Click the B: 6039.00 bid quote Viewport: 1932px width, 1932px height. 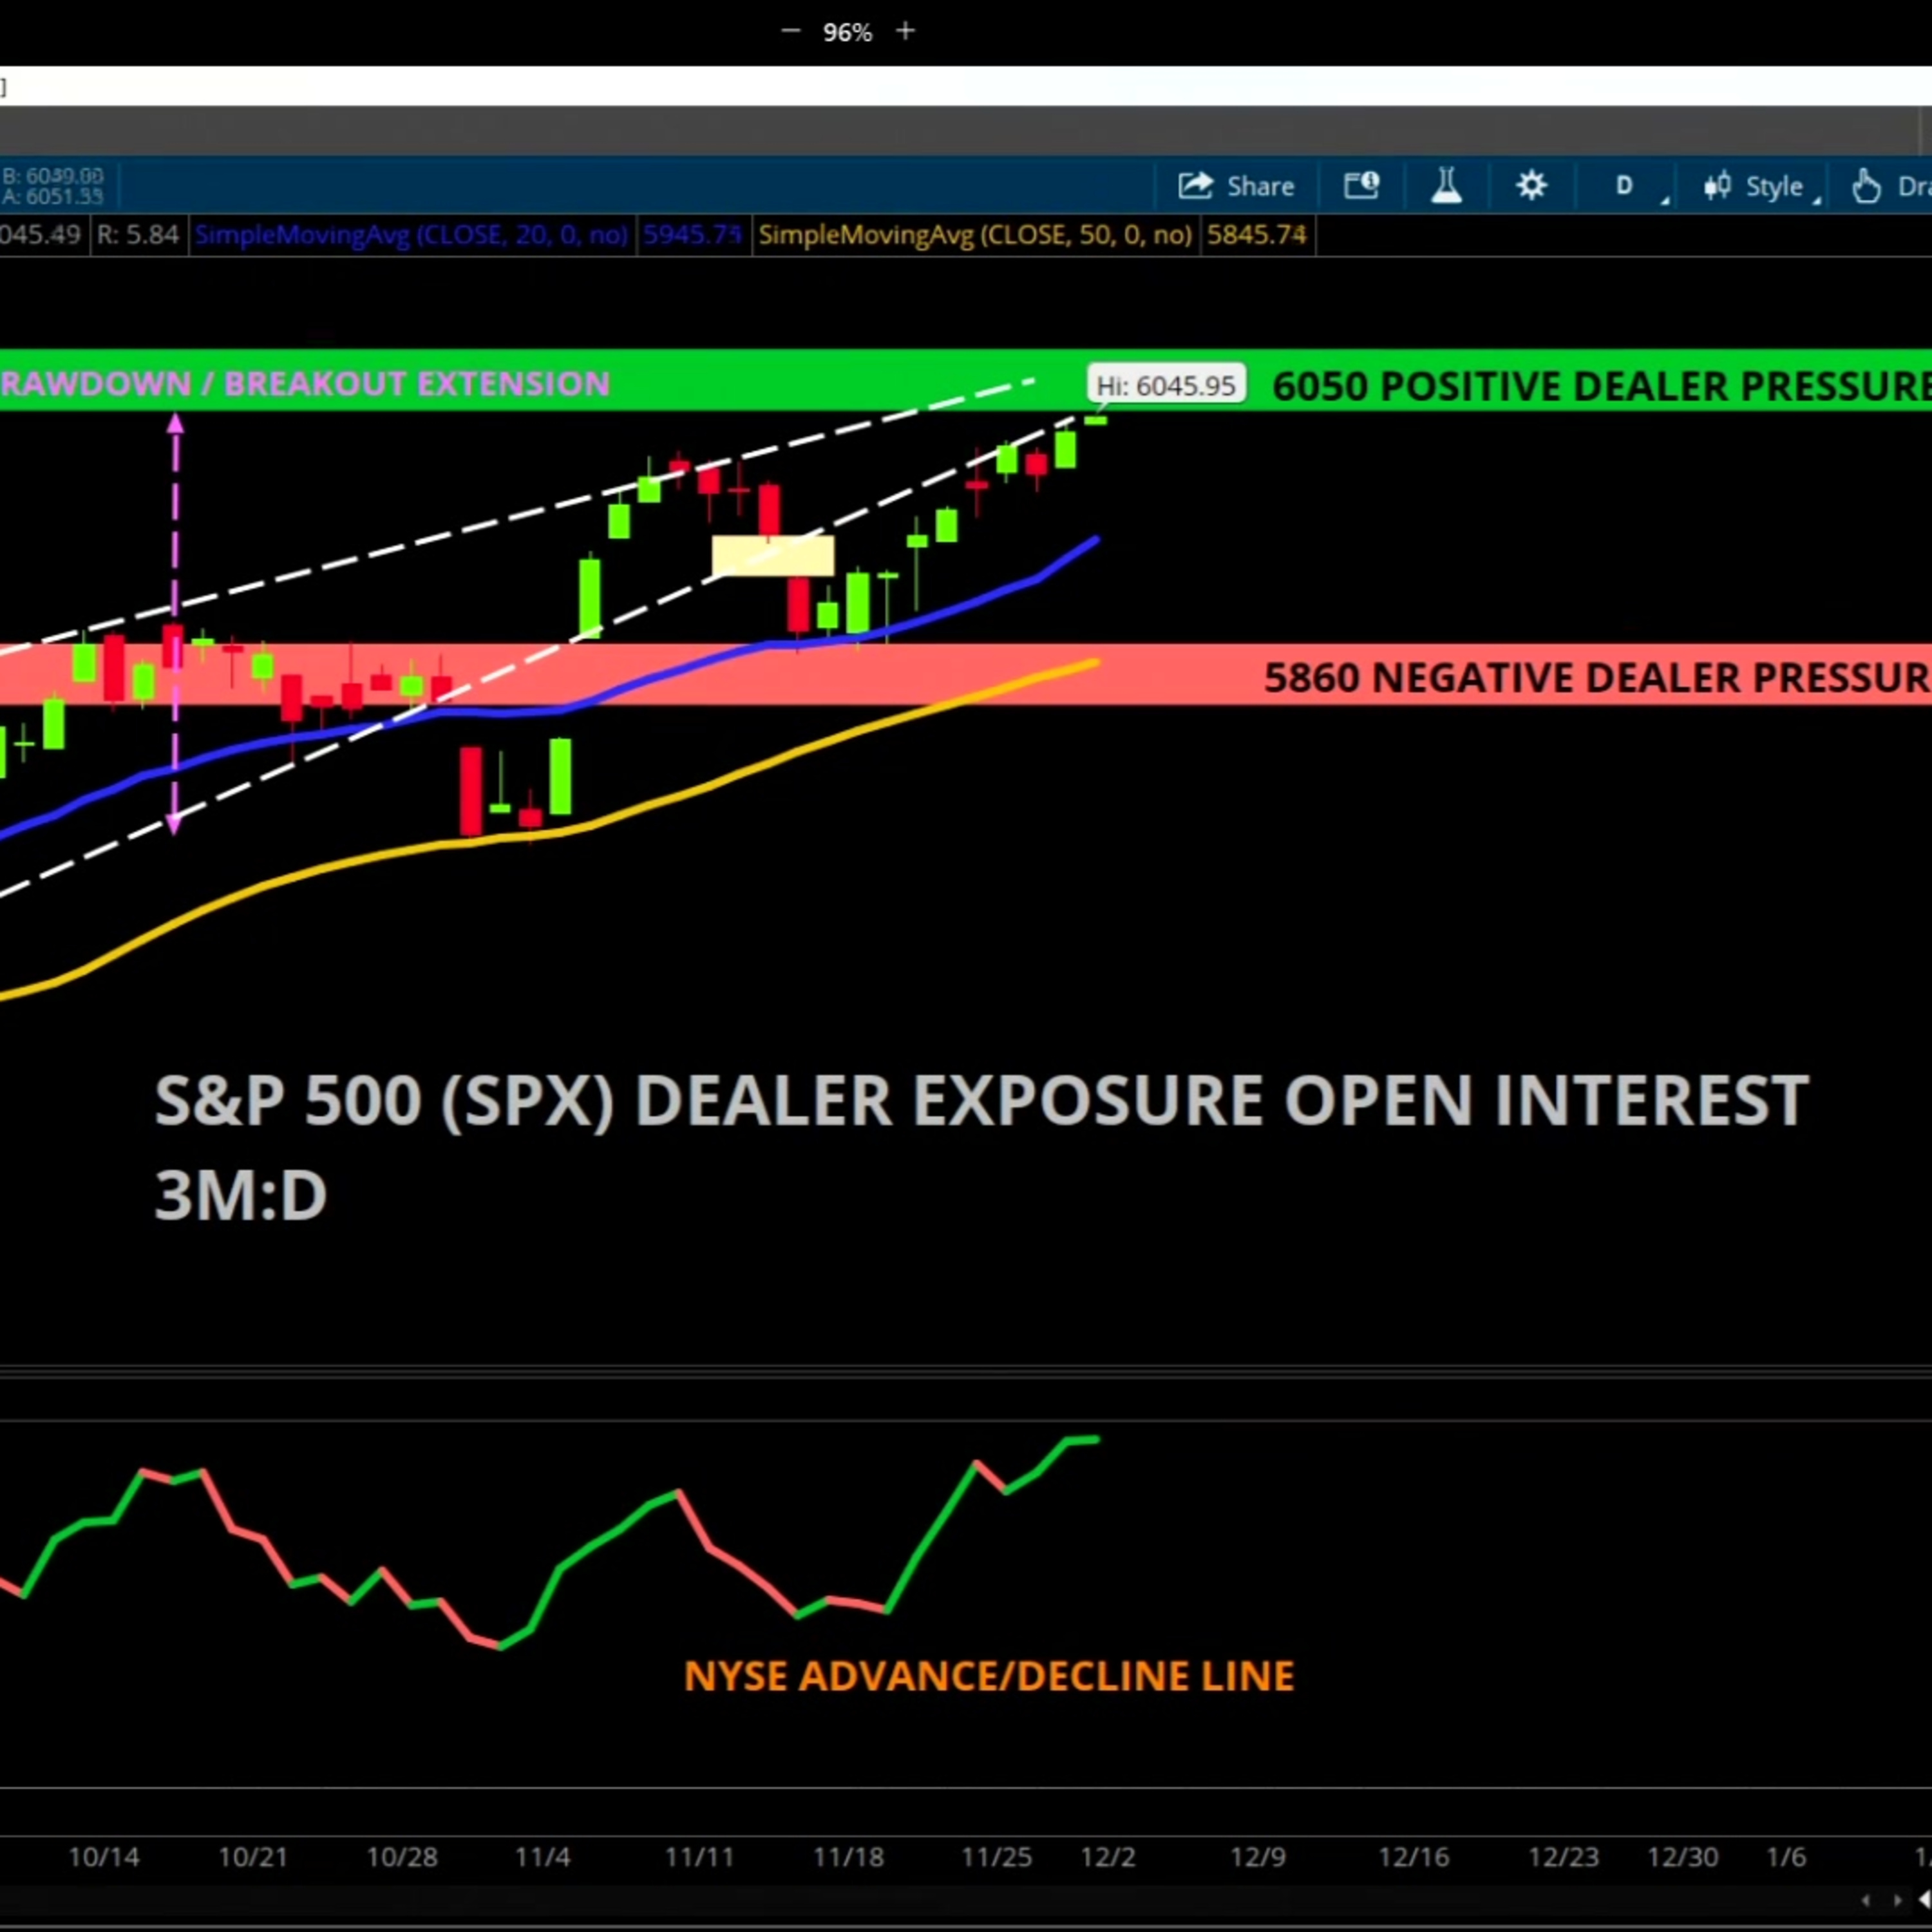pyautogui.click(x=53, y=176)
